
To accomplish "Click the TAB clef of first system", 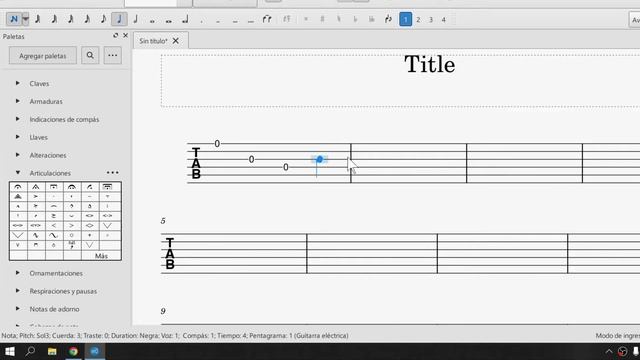I will [196, 163].
